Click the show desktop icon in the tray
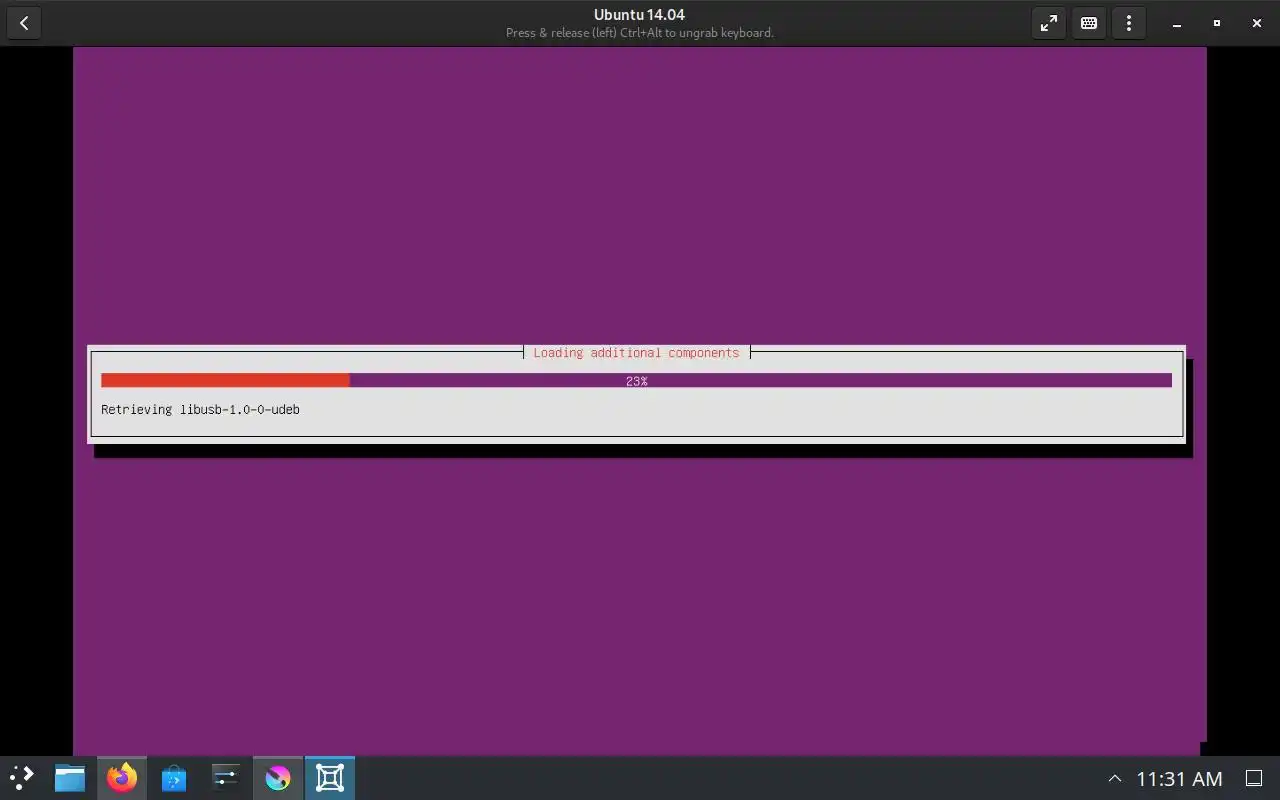This screenshot has width=1280, height=800. (1254, 778)
